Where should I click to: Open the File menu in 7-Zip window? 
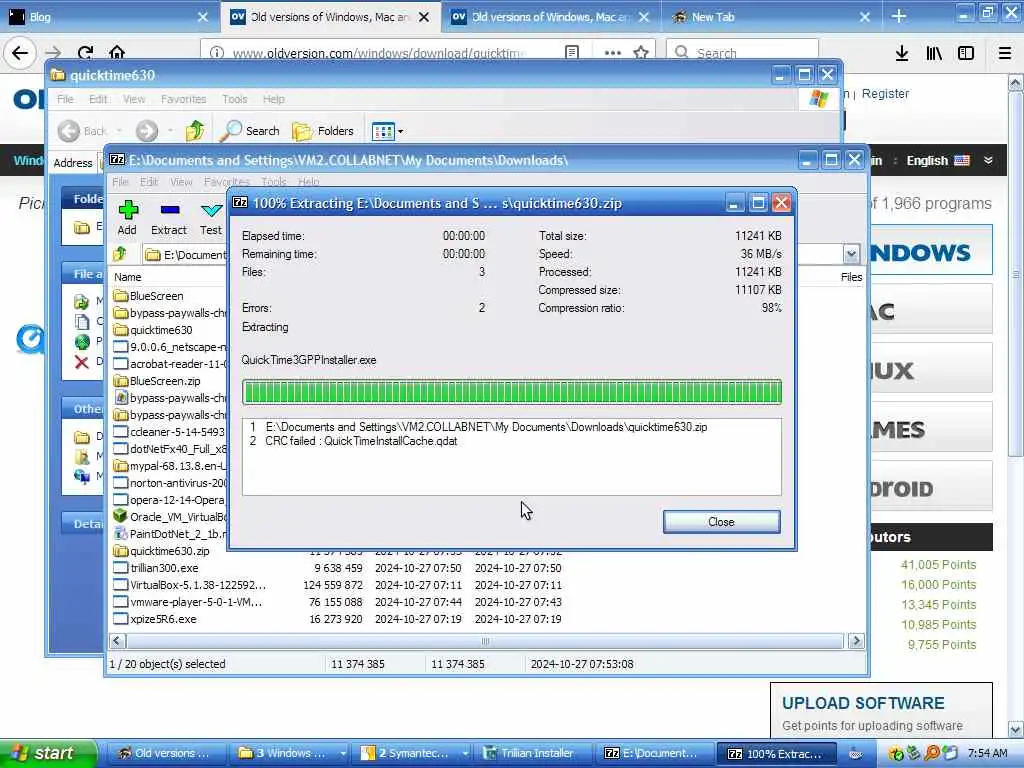point(120,182)
